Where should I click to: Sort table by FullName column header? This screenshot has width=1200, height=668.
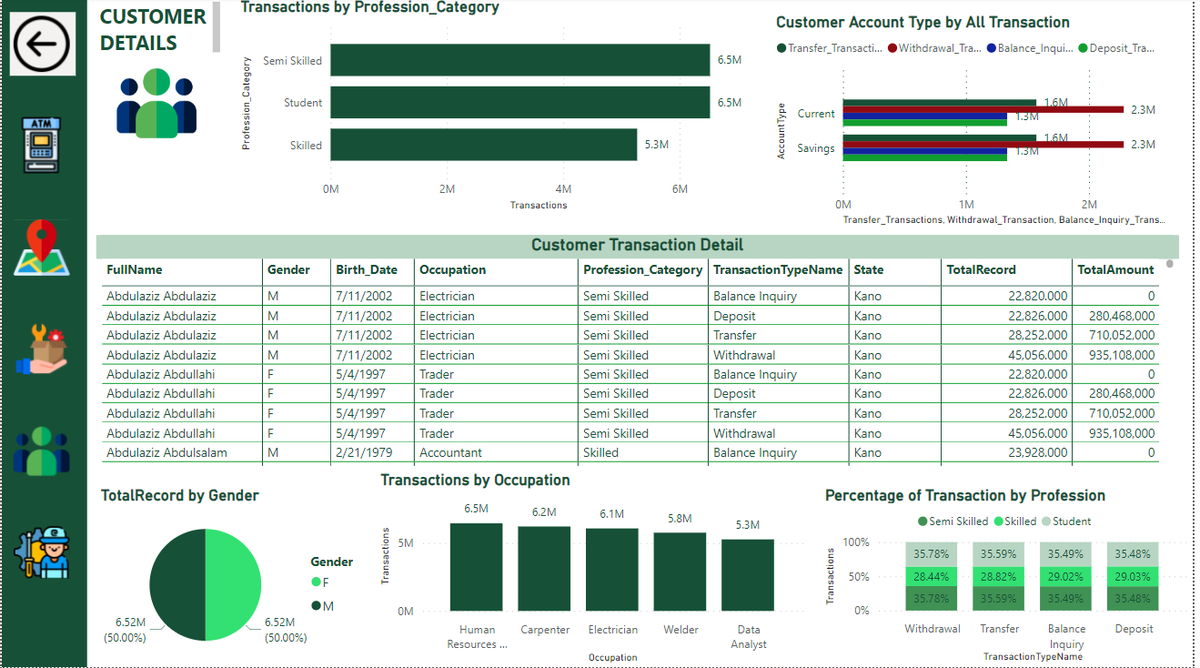(x=134, y=270)
